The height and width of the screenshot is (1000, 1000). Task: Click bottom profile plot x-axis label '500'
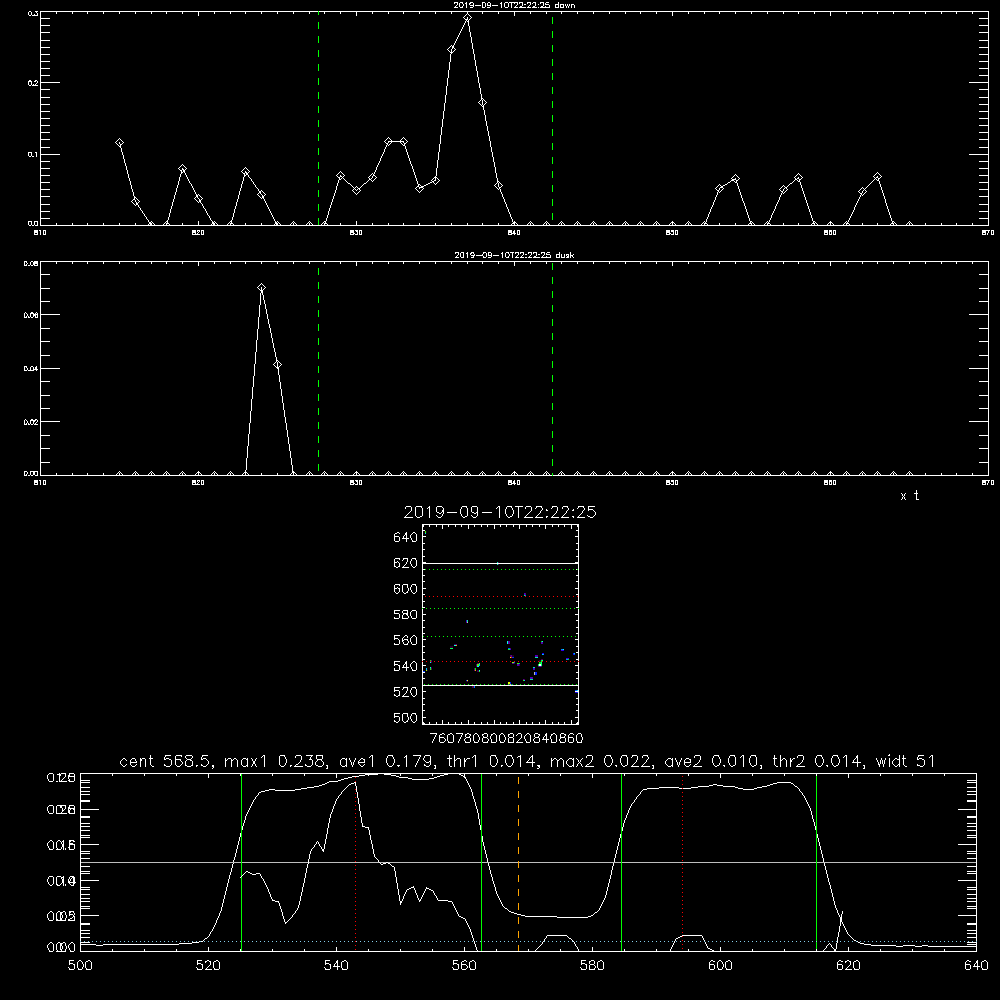click(80, 966)
